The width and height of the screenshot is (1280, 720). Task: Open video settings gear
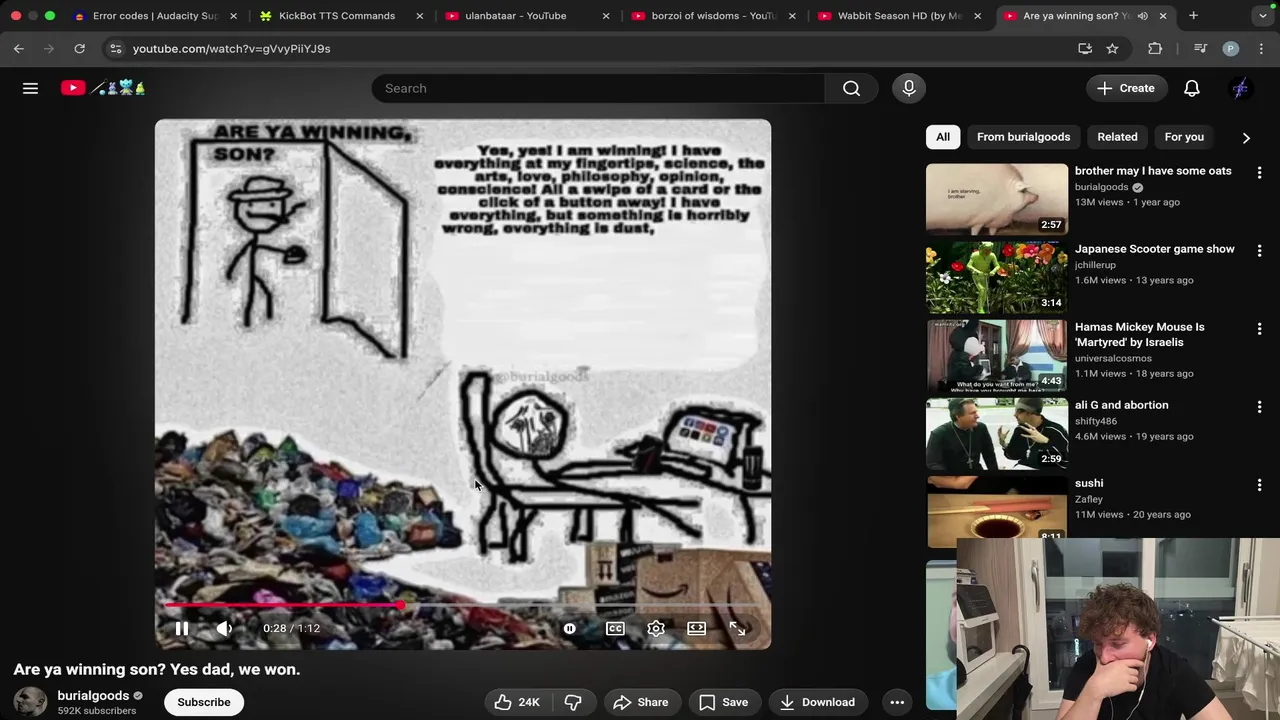pos(656,628)
